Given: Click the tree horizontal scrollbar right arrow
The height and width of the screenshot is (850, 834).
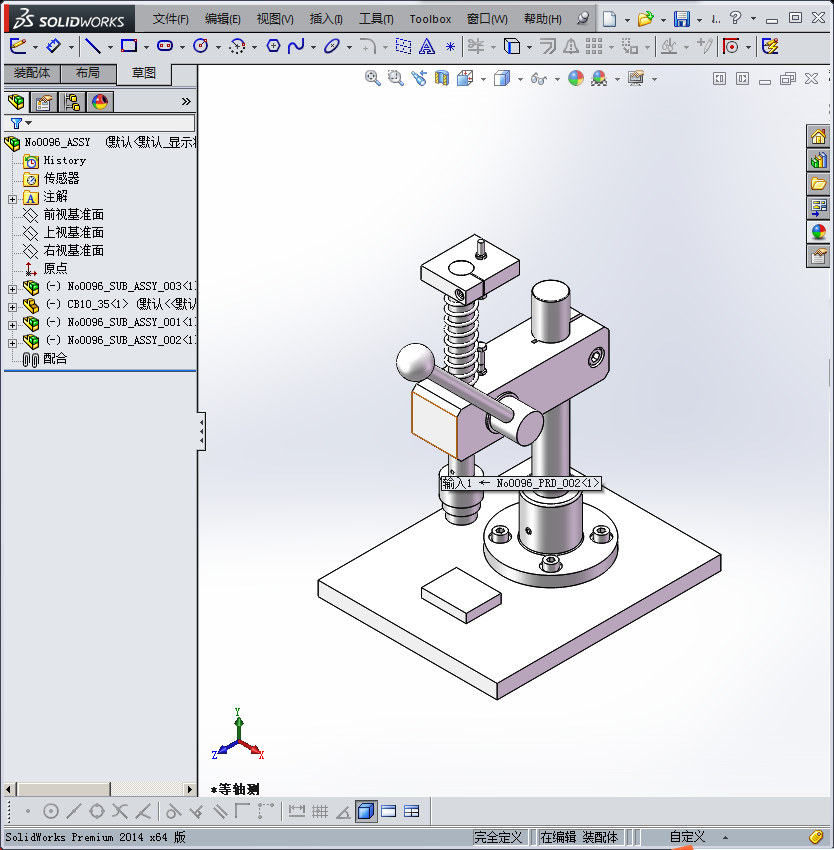Looking at the screenshot, I should point(189,789).
